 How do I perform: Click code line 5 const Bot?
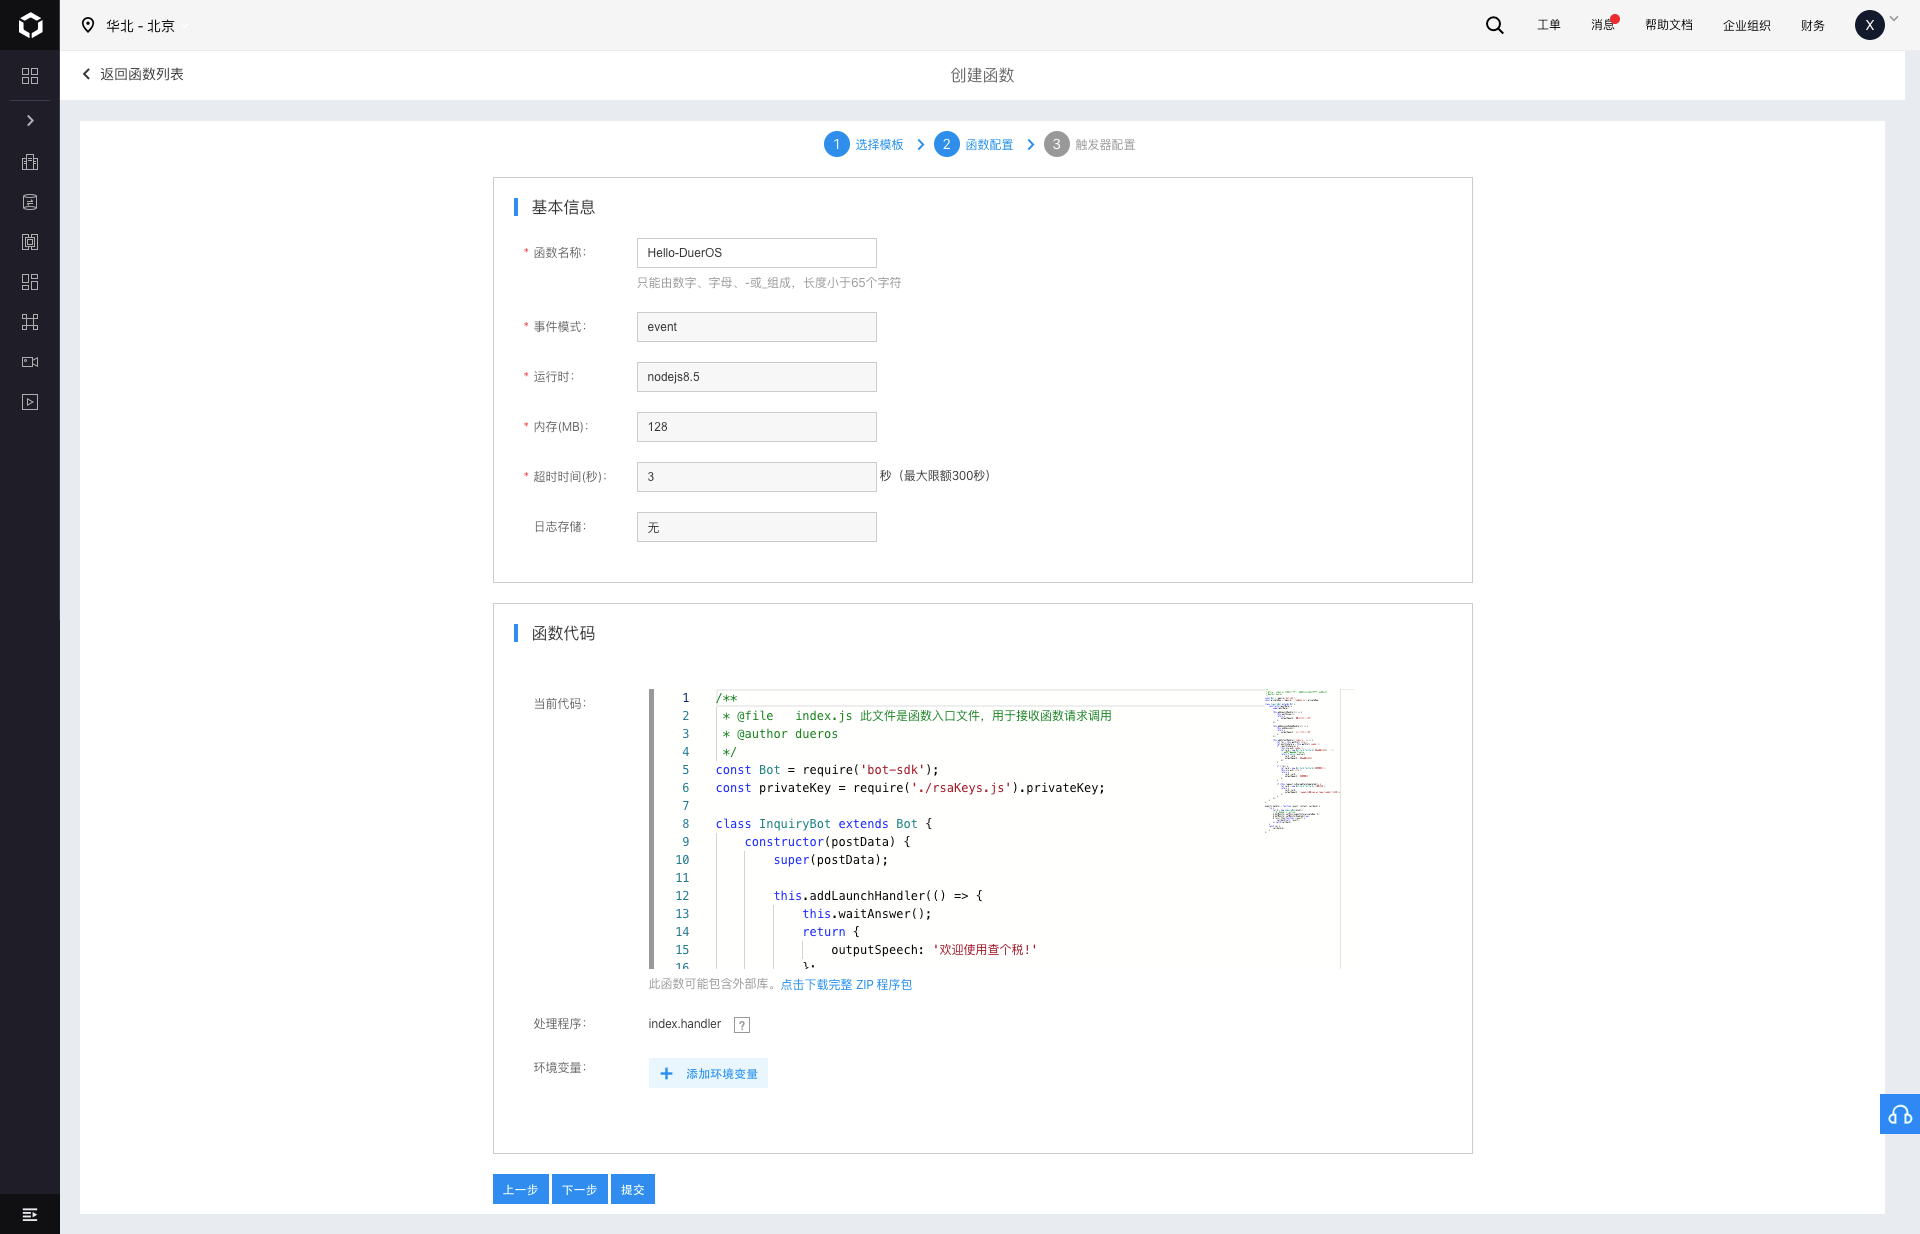point(827,770)
